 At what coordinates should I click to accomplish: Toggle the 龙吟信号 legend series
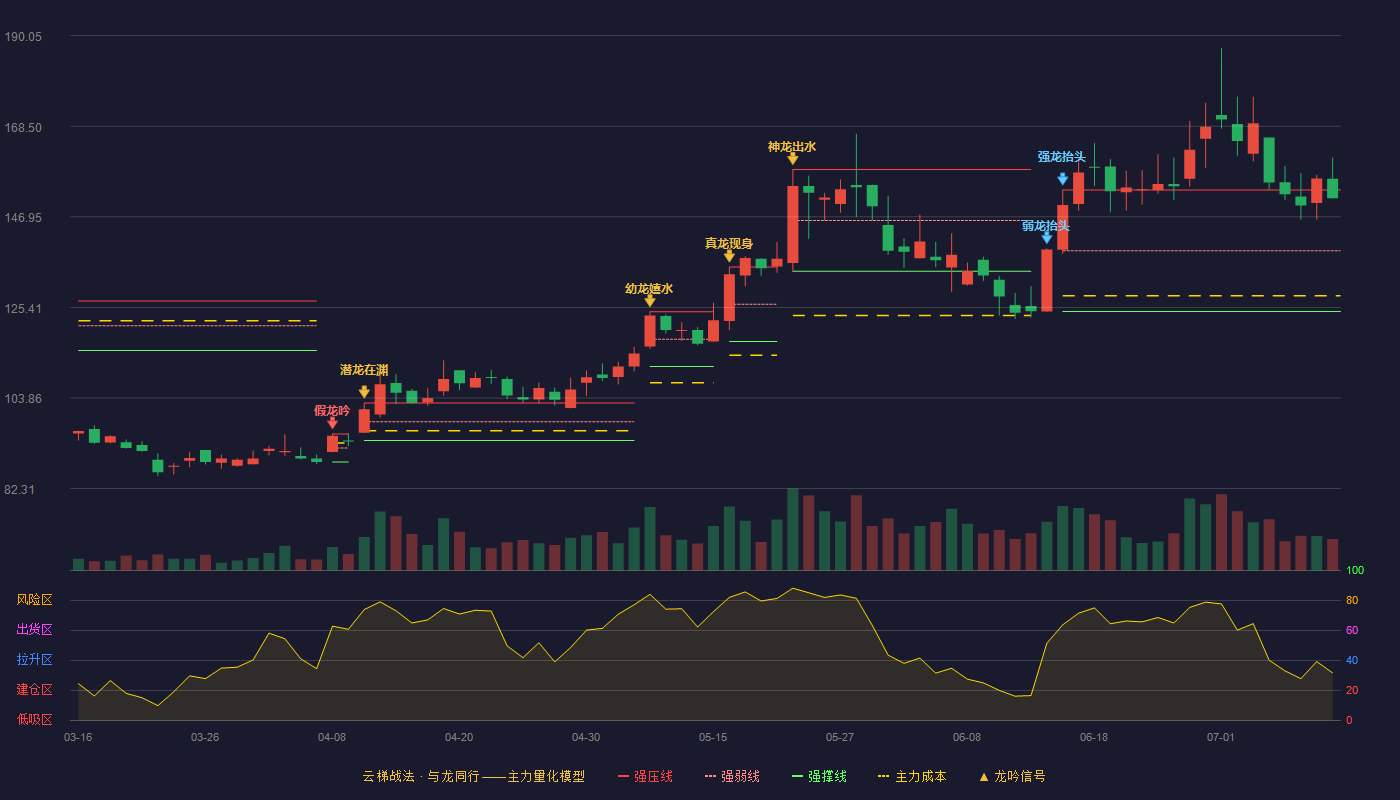1012,776
